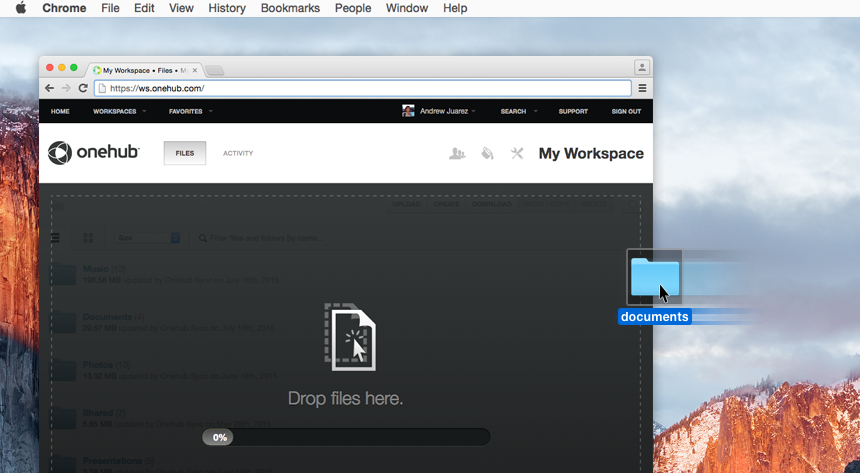Open the workspace theme paint icon
Image resolution: width=860 pixels, height=473 pixels.
(487, 153)
